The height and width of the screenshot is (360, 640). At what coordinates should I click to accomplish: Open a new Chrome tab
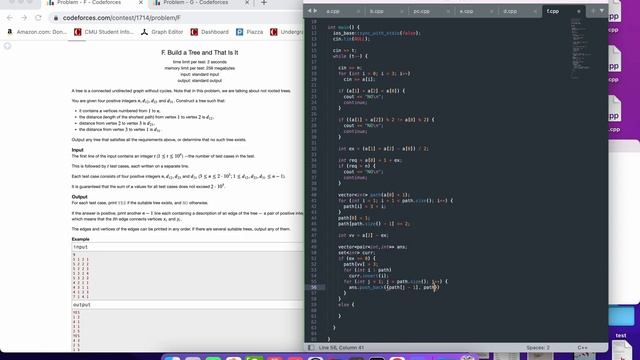coord(264,3)
